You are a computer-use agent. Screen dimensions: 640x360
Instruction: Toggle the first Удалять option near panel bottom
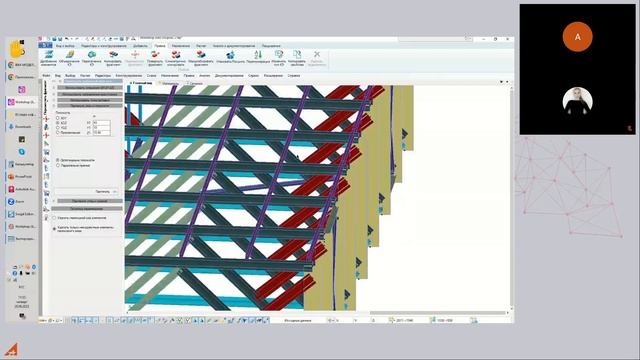click(54, 218)
